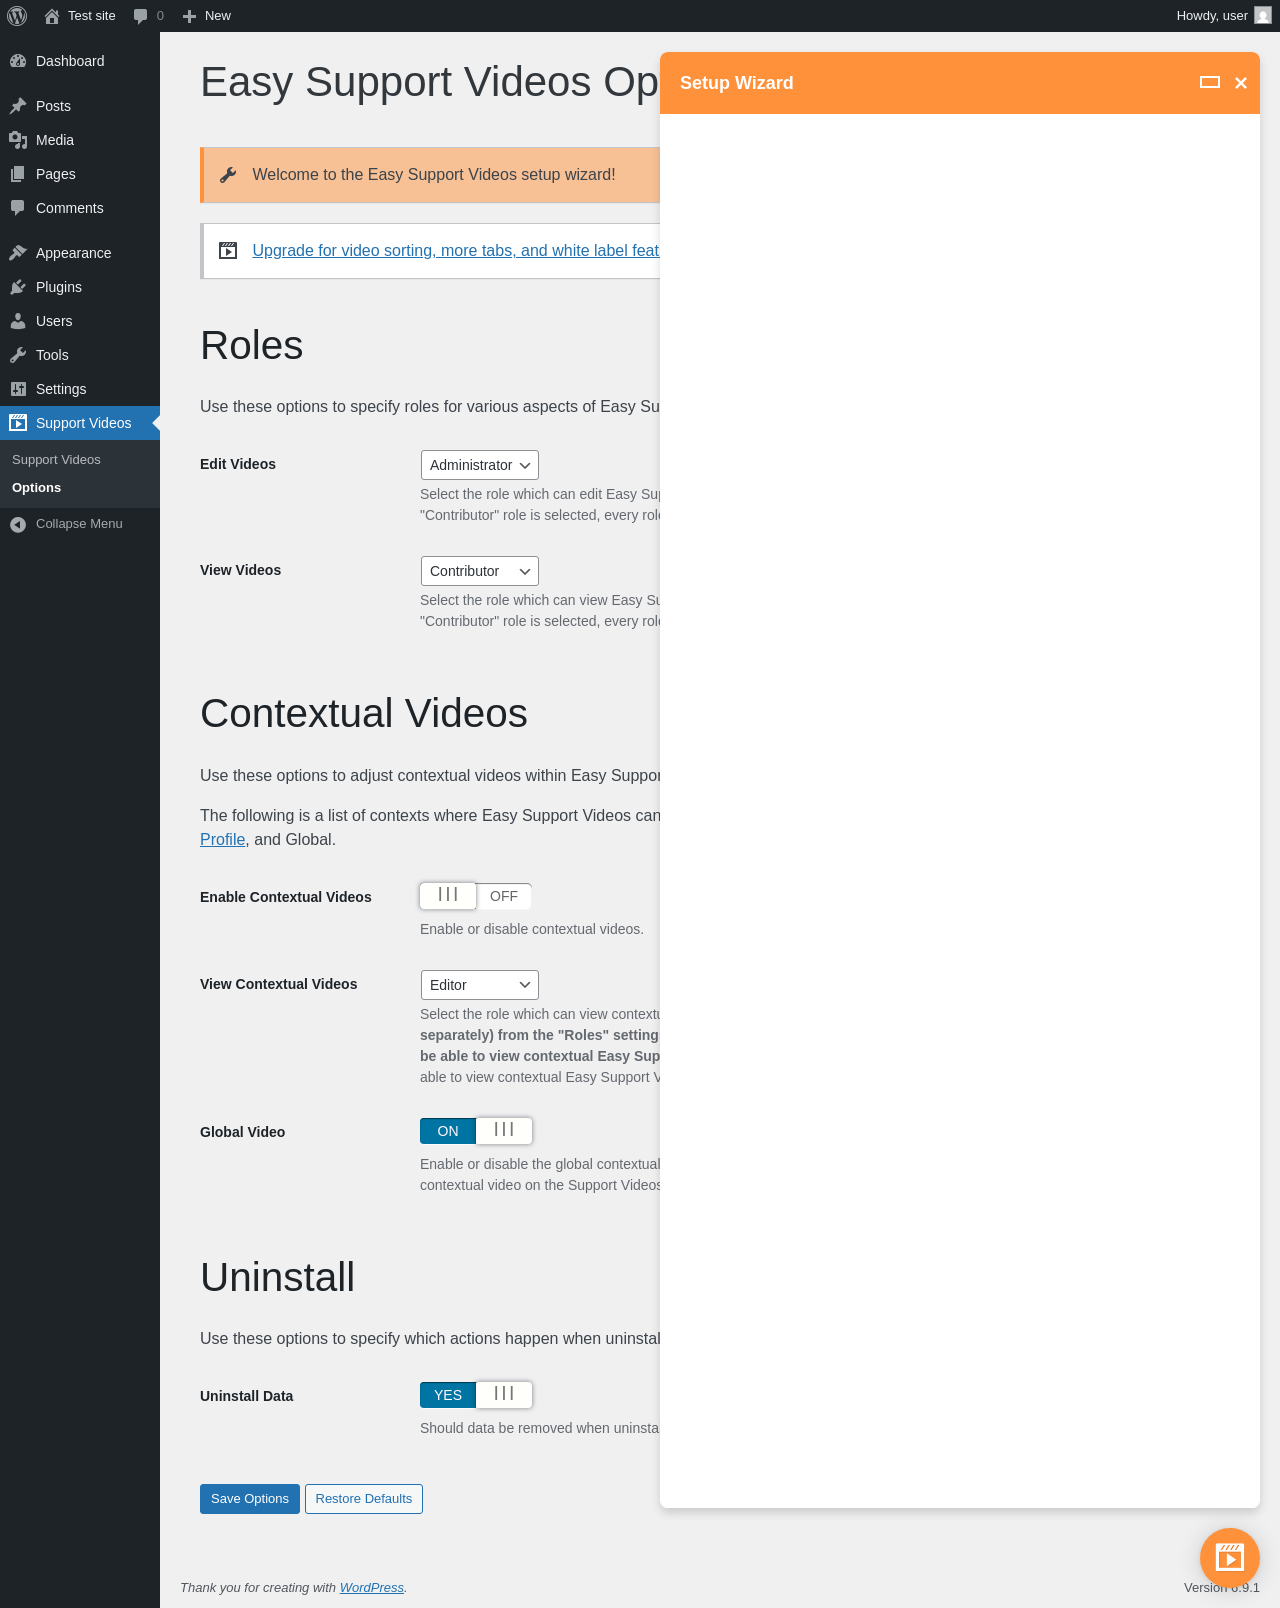Viewport: 1280px width, 1608px height.
Task: Open Support Videos submenu item
Action: tap(56, 460)
